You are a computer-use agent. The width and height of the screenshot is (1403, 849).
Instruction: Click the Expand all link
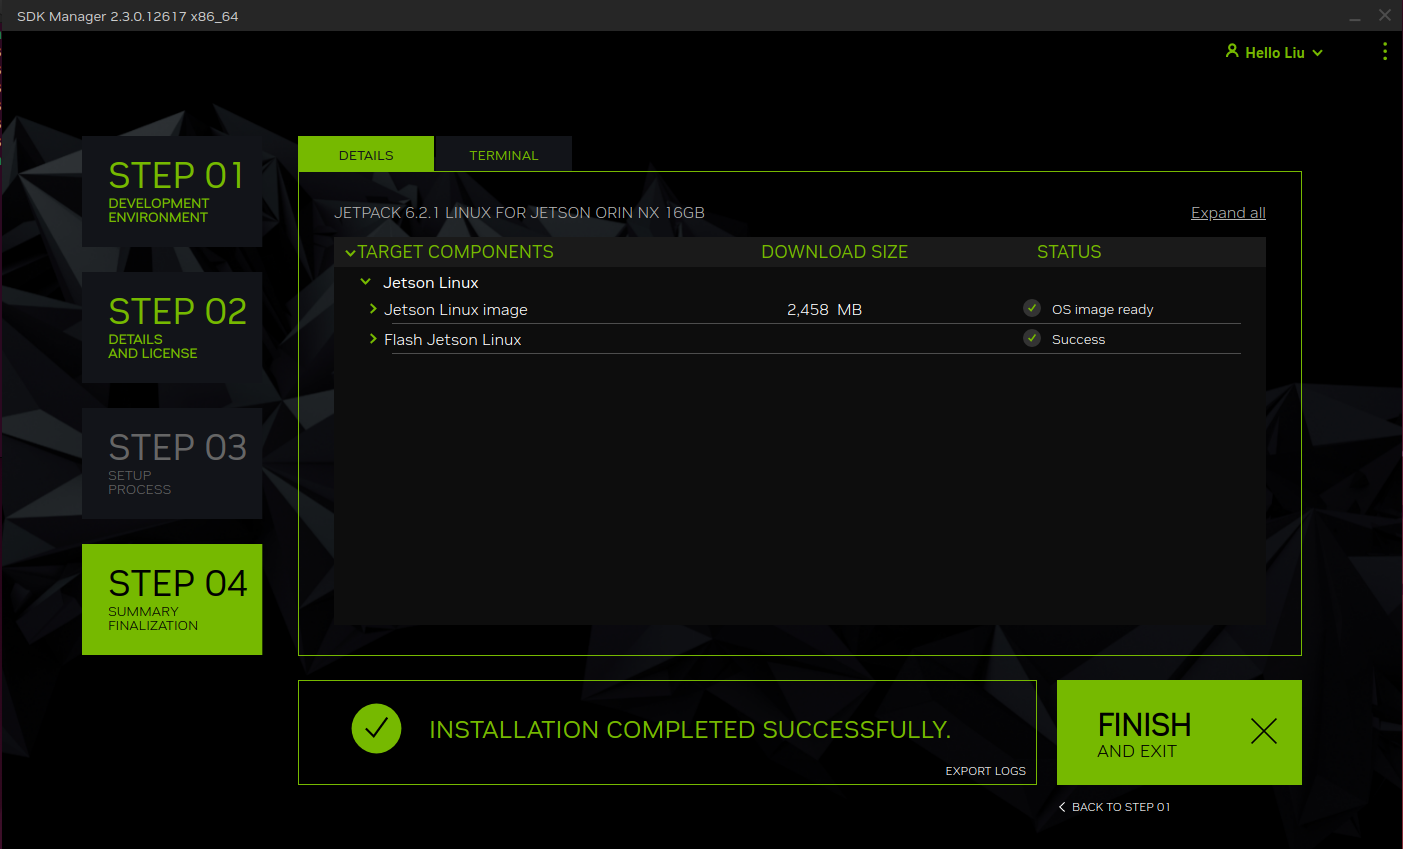[1228, 212]
